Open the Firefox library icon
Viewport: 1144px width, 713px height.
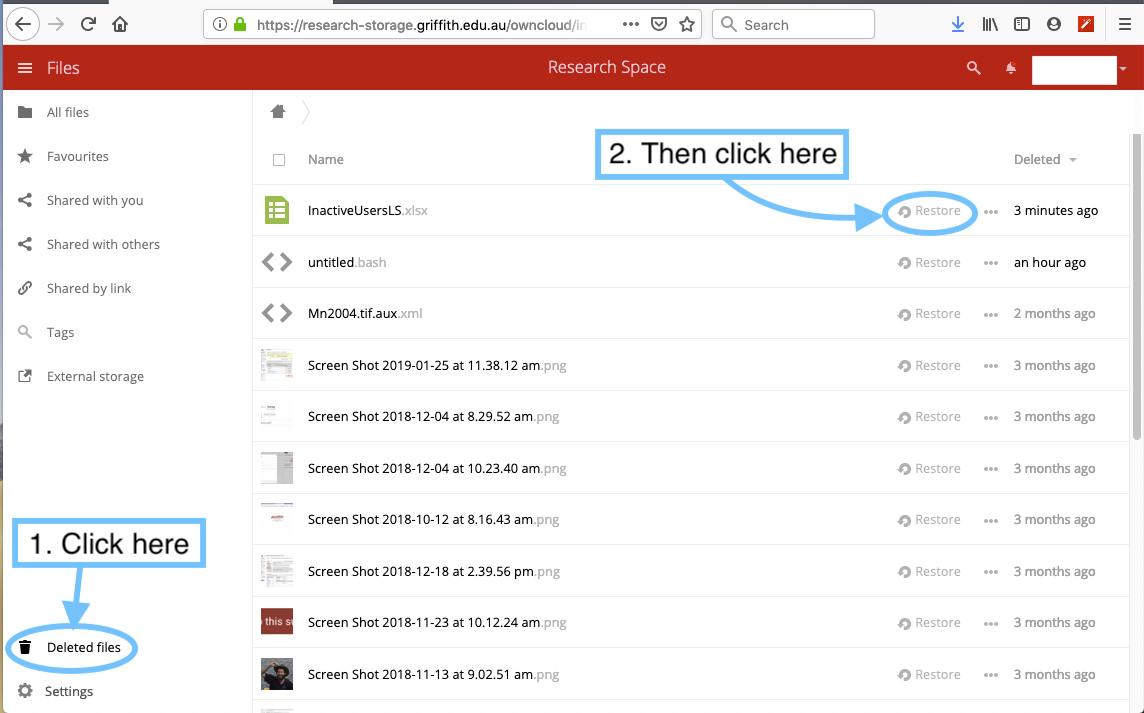click(990, 24)
